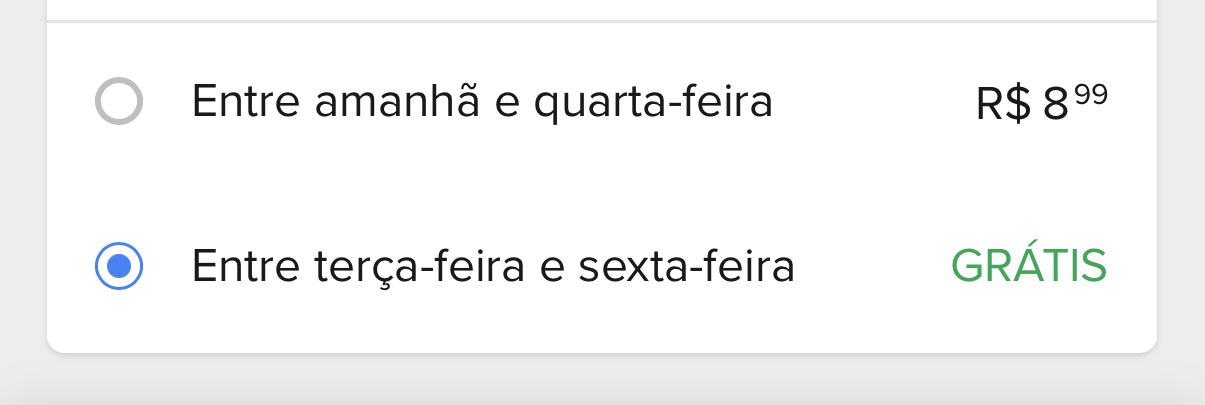The width and height of the screenshot is (1205, 405).
Task: Click the R$ 8,99 shipping price
Action: (1041, 103)
